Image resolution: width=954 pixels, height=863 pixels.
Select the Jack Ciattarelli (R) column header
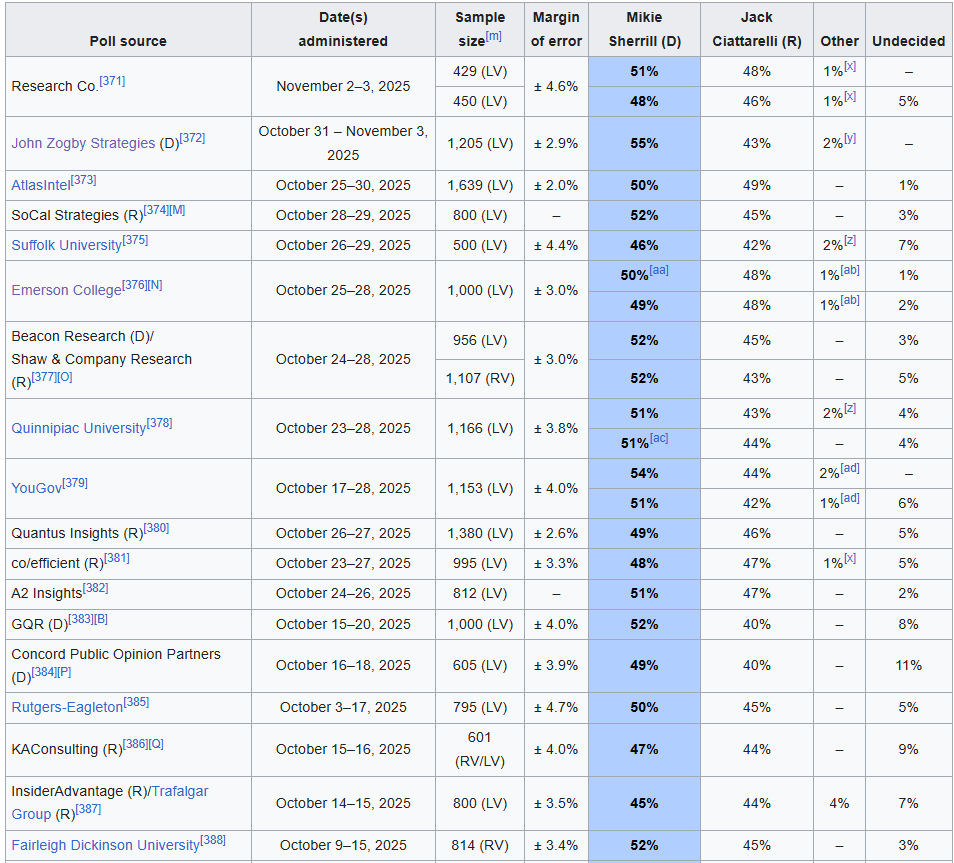pos(757,29)
